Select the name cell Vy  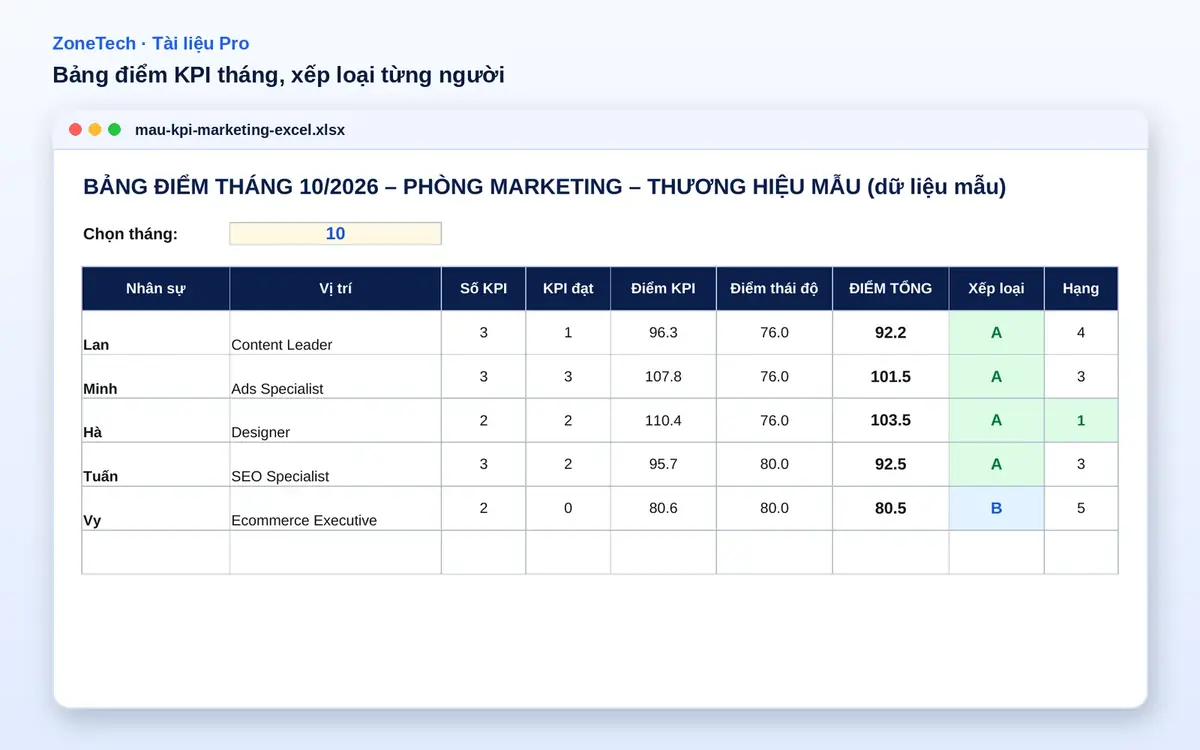[156, 509]
